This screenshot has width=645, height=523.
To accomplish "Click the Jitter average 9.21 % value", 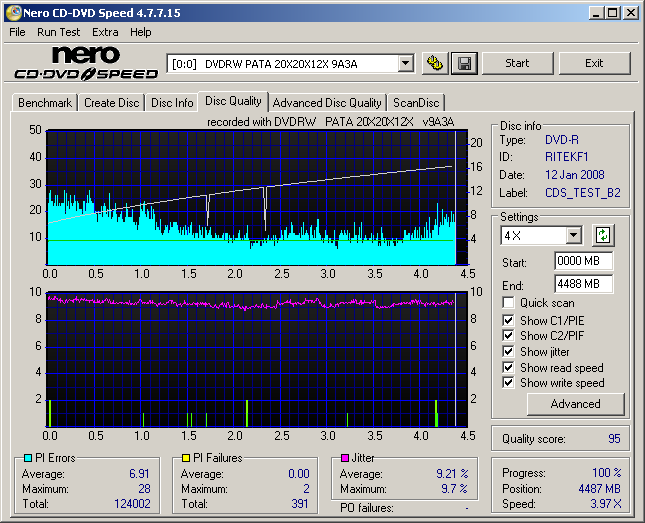I will 452,474.
